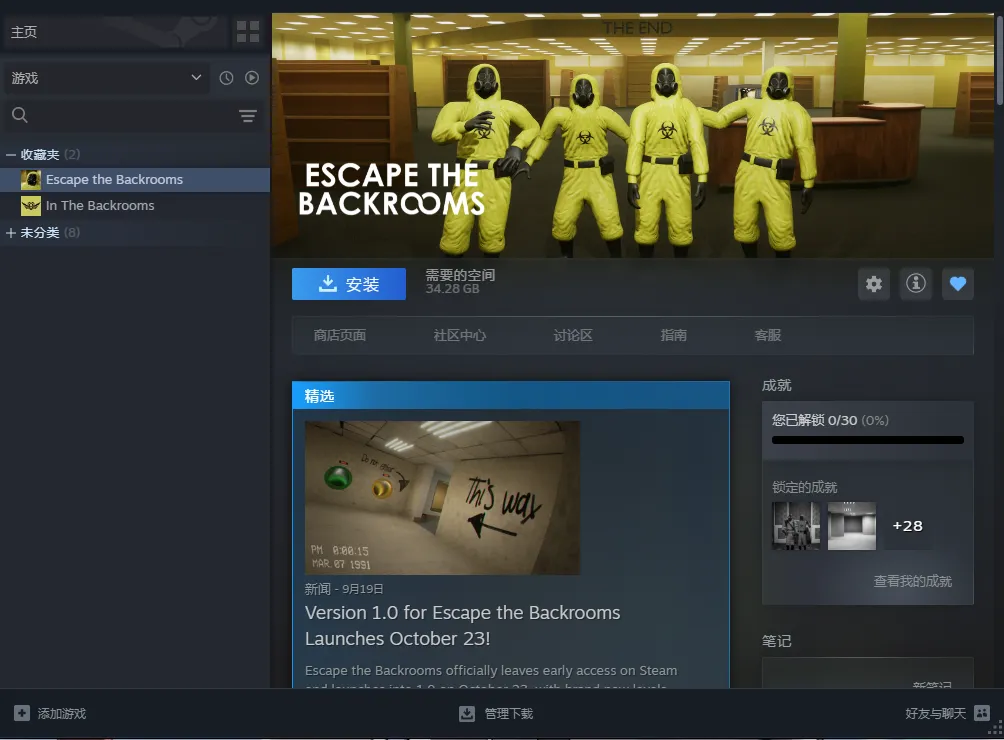Expand the 未分类 category

coord(11,233)
